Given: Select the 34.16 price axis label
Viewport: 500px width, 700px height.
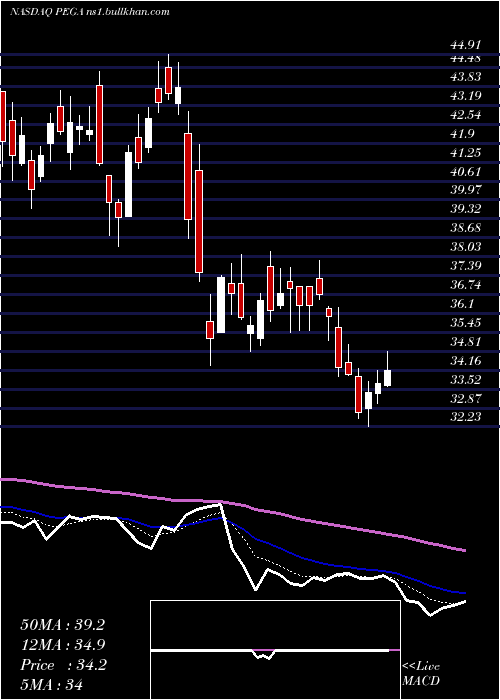Looking at the screenshot, I should 465,360.
